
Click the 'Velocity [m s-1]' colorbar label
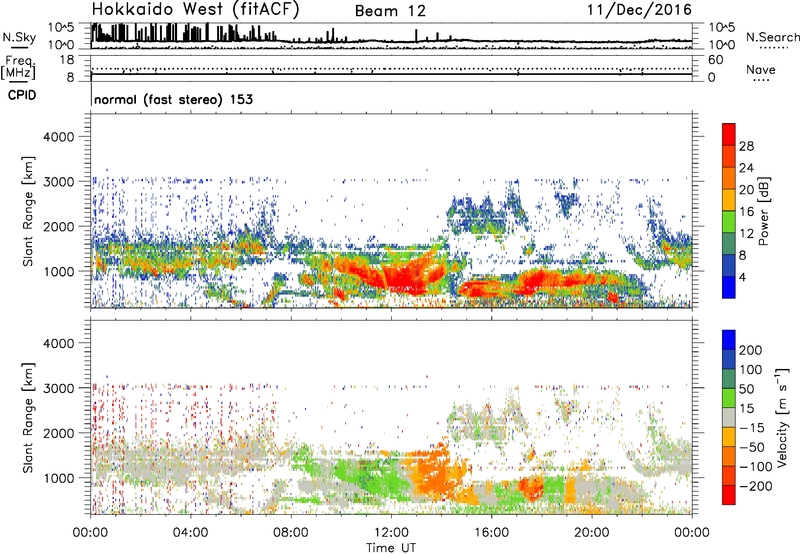point(781,417)
